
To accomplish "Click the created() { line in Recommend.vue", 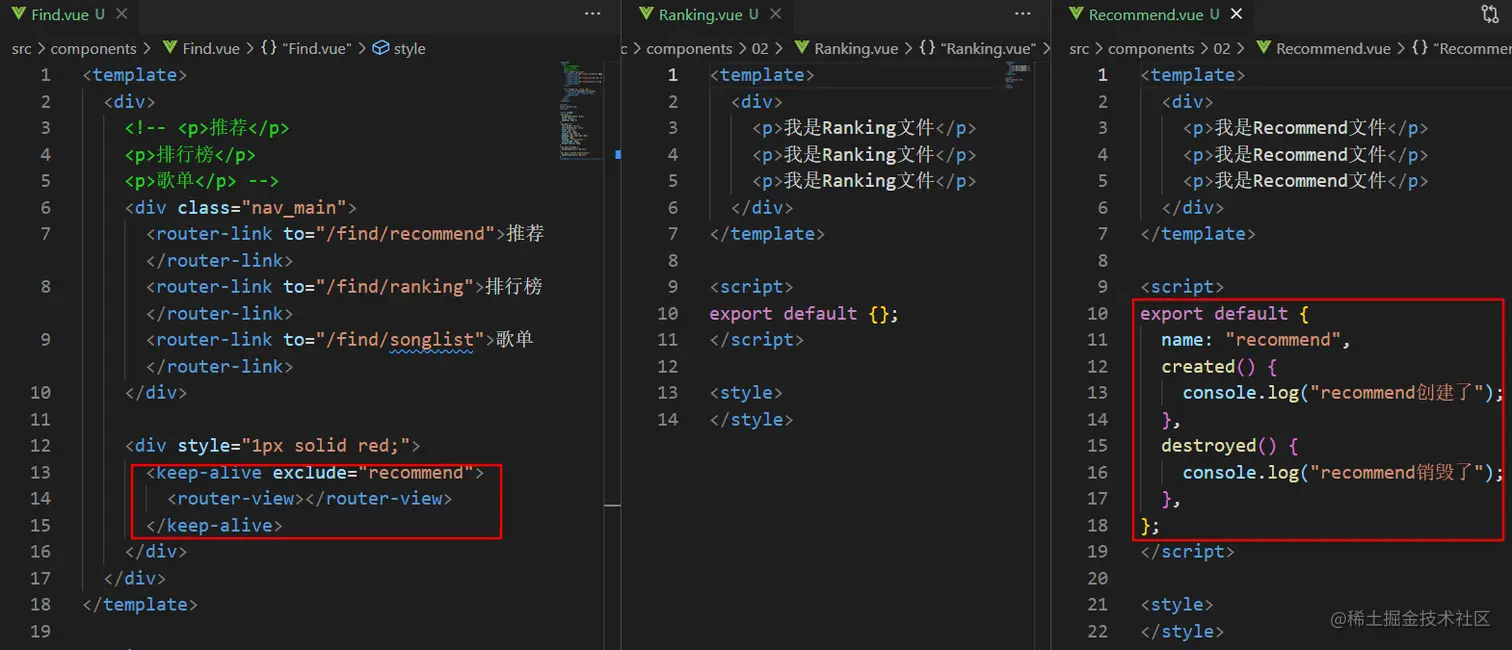I will coord(1219,366).
